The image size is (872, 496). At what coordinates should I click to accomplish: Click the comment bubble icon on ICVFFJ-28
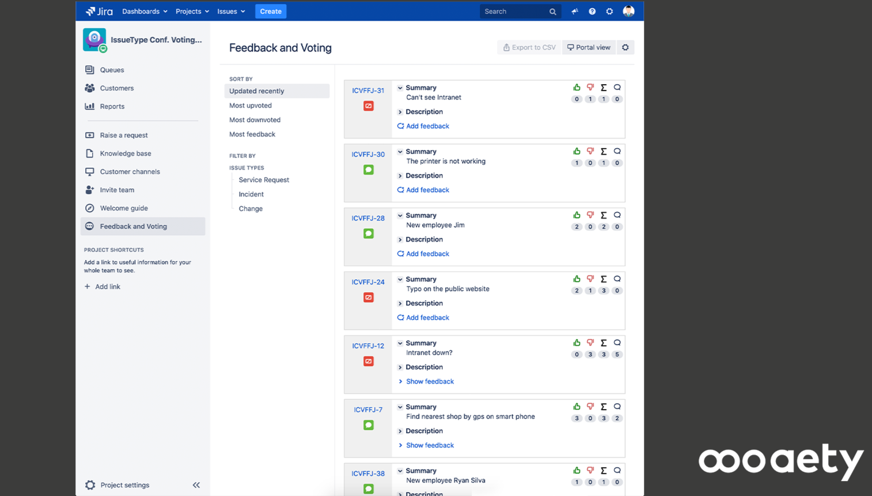(617, 215)
